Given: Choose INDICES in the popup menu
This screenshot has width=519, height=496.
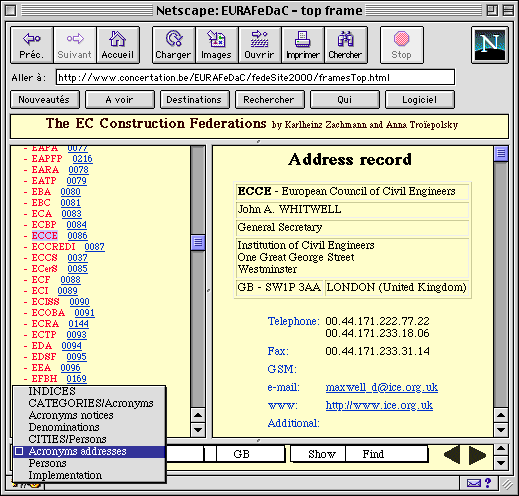Looking at the screenshot, I should (x=89, y=391).
